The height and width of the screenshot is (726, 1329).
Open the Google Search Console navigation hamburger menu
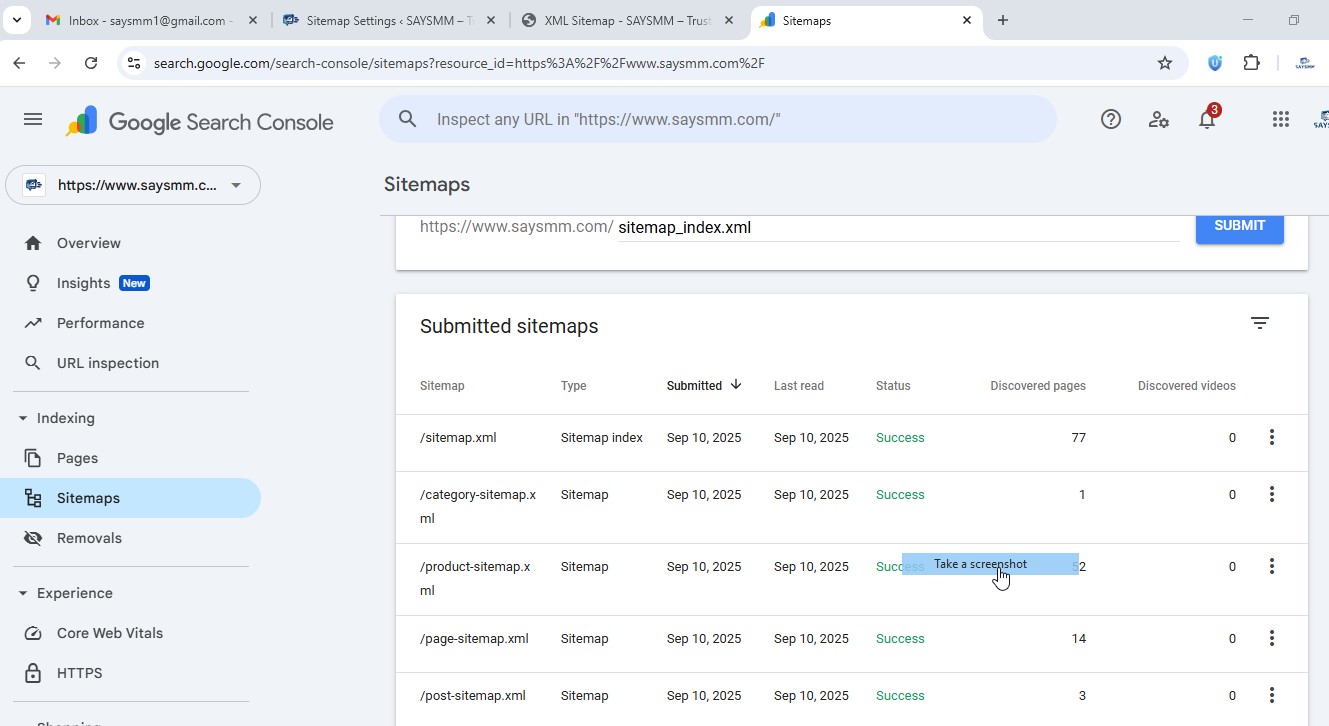(33, 118)
